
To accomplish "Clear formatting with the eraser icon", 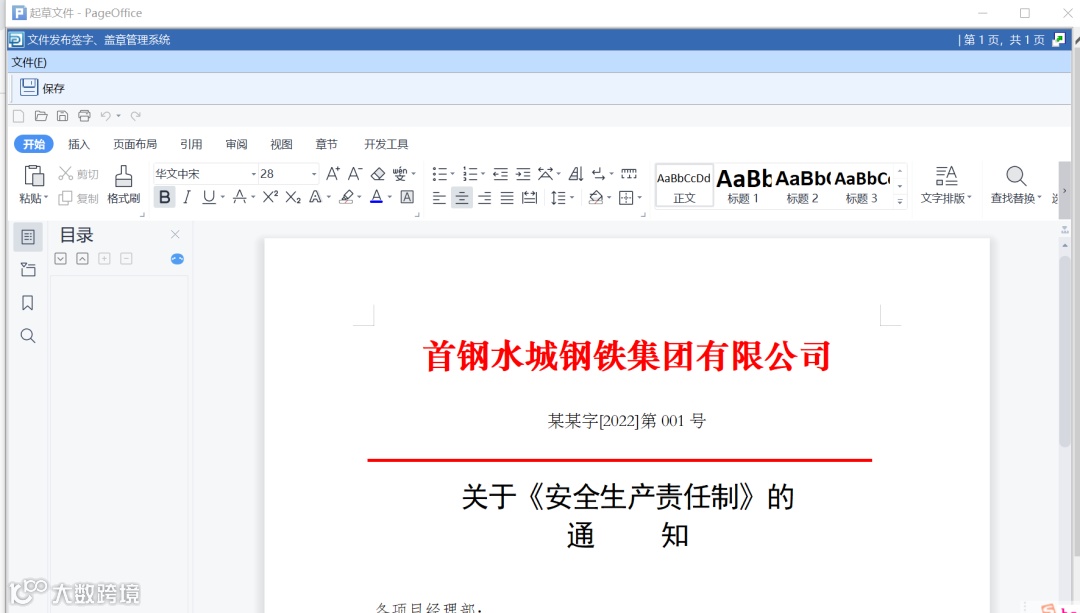I will 377,174.
